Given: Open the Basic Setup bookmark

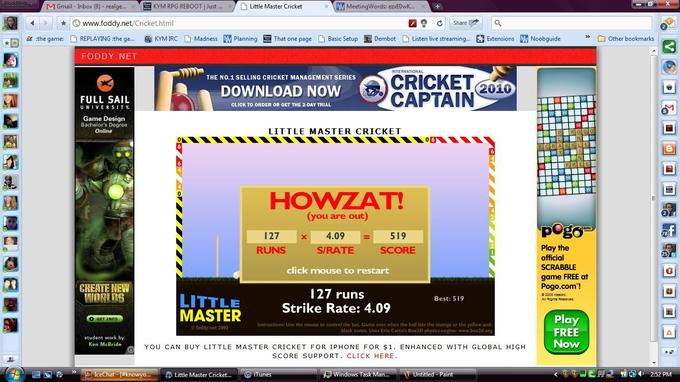Looking at the screenshot, I should tap(338, 39).
